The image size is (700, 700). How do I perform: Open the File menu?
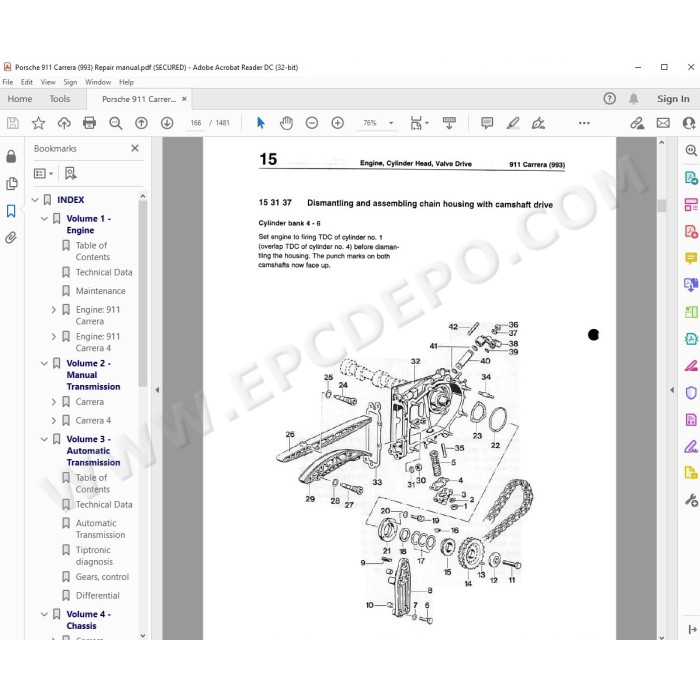(8, 82)
